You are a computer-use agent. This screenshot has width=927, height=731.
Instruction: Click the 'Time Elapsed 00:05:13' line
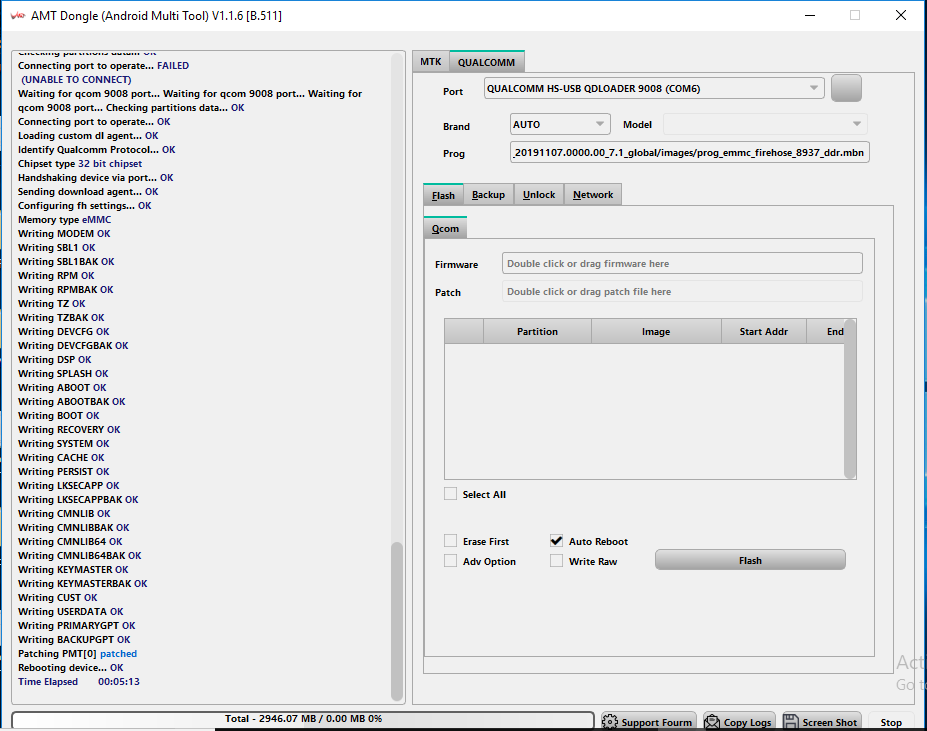click(x=79, y=681)
